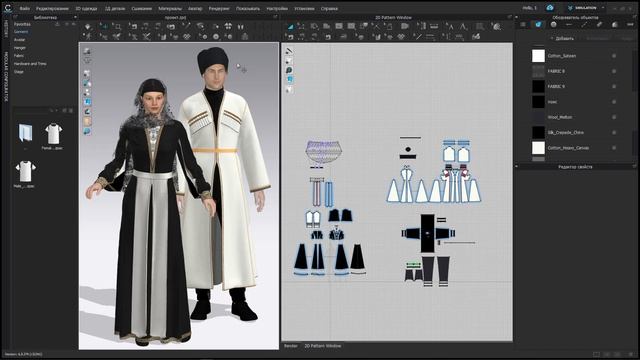Click the CLO logo icon at top left
640x360 pixels.
pos(8,8)
